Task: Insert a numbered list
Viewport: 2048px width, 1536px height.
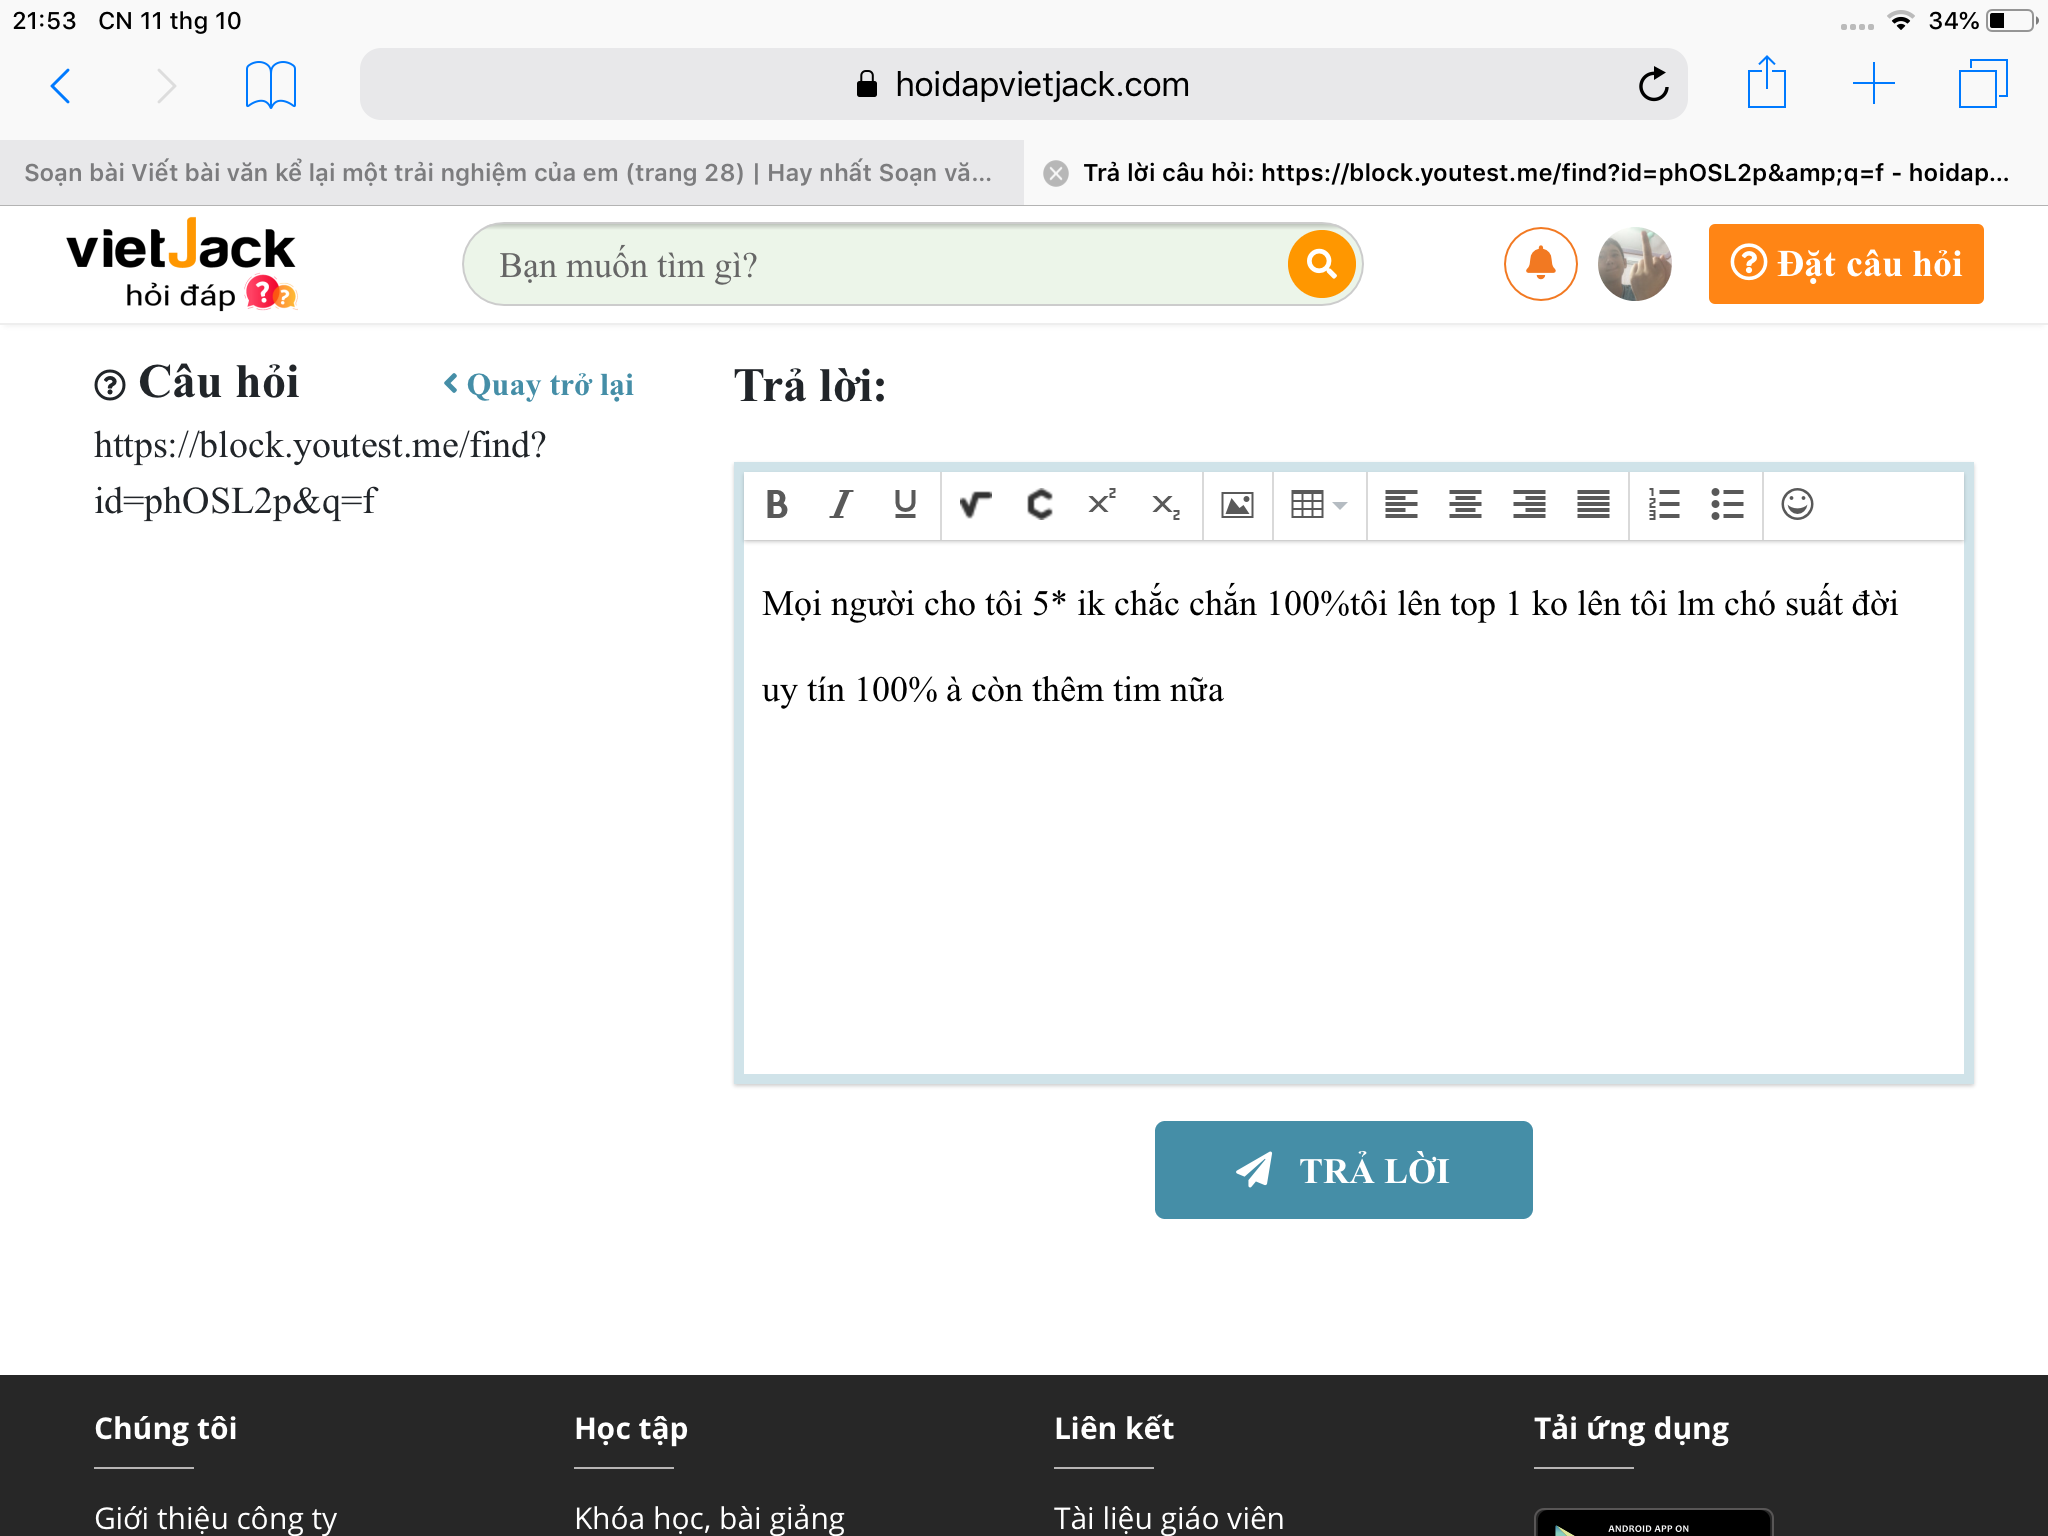Action: [x=1664, y=504]
